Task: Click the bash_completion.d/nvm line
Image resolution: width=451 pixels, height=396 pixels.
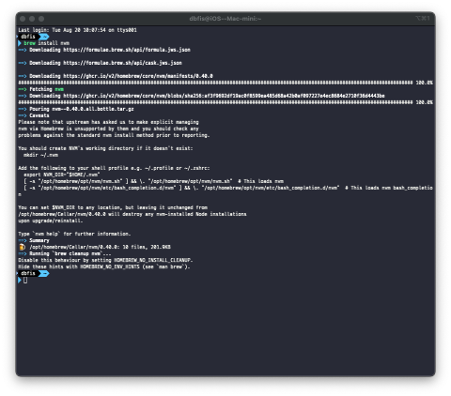Action: click(225, 191)
